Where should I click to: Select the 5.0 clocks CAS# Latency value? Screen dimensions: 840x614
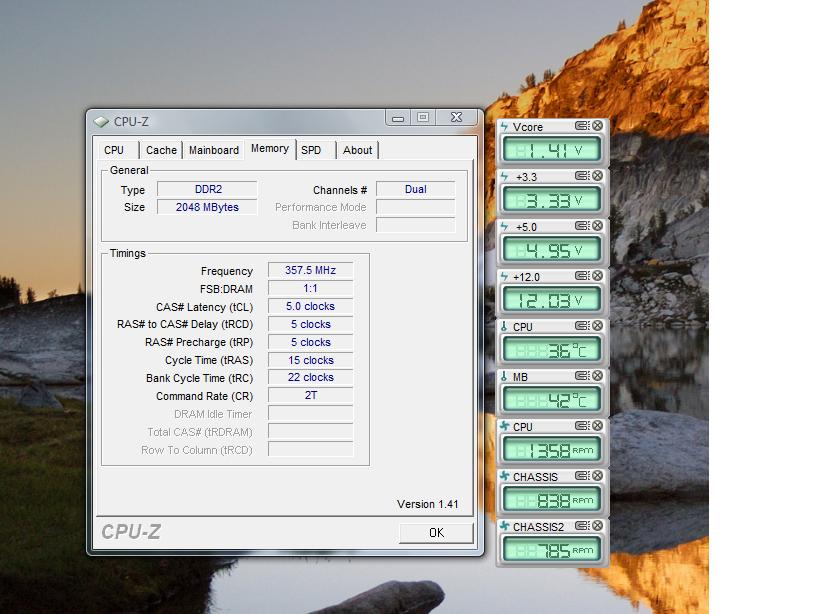tap(311, 306)
